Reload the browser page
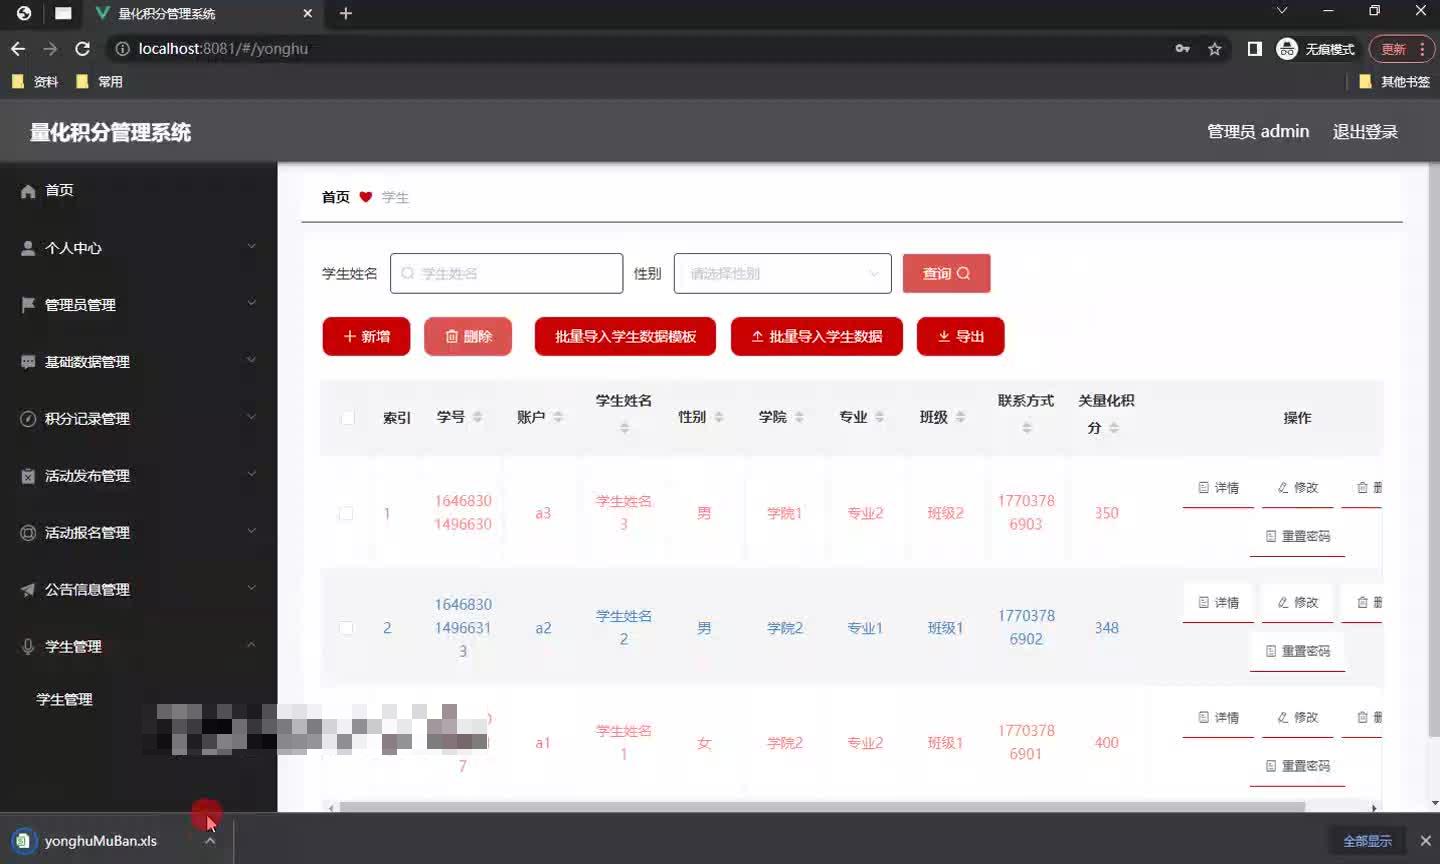This screenshot has width=1440, height=864. pyautogui.click(x=82, y=48)
